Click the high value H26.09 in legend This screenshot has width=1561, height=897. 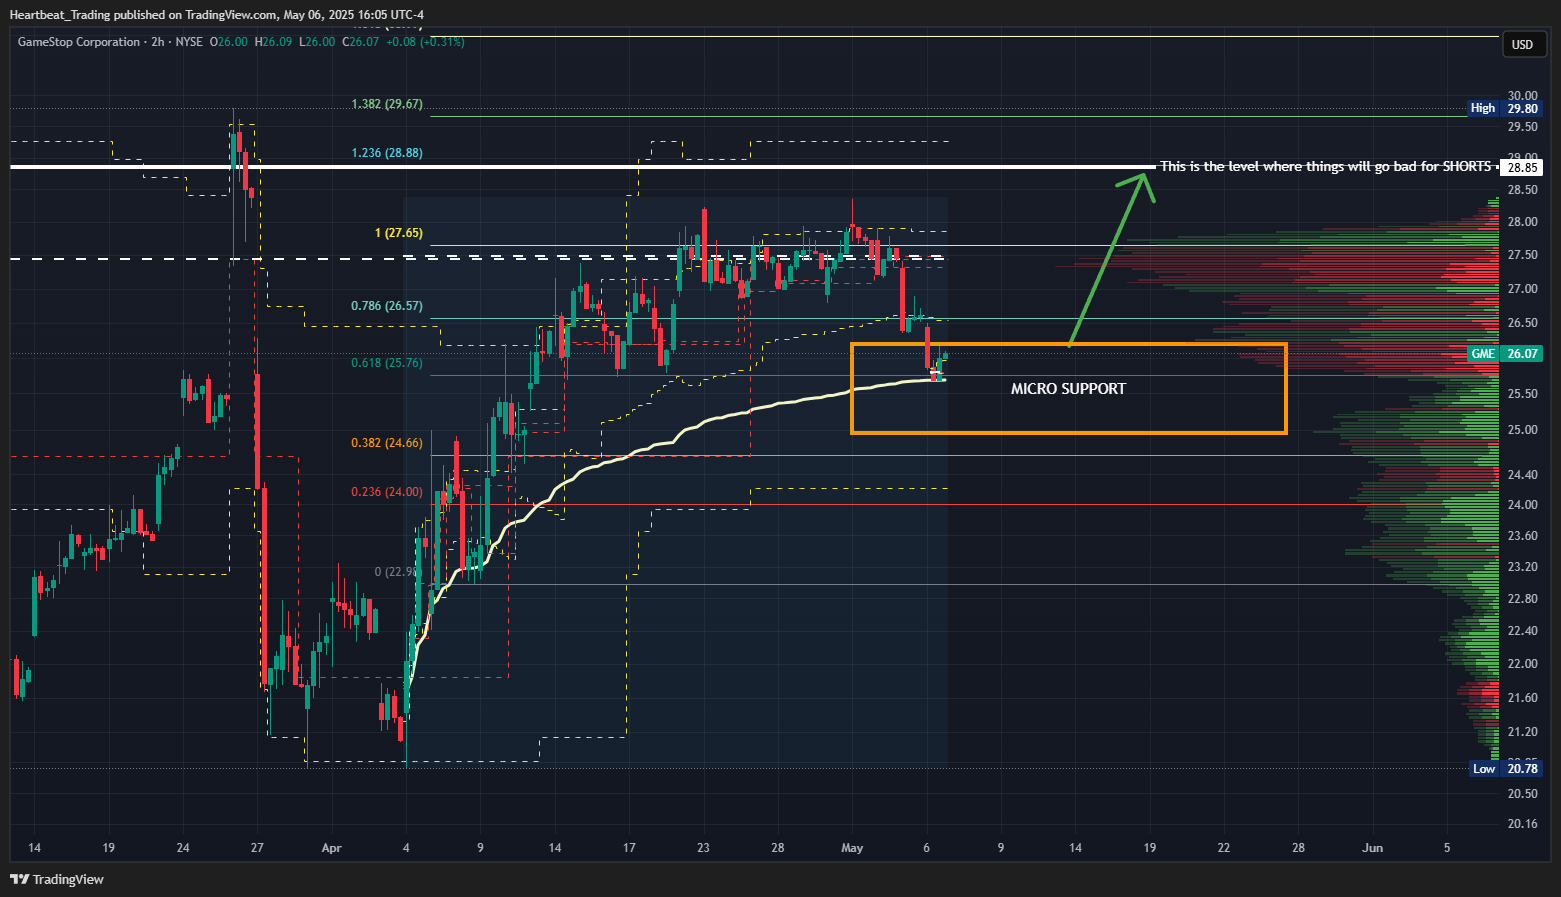pos(273,42)
